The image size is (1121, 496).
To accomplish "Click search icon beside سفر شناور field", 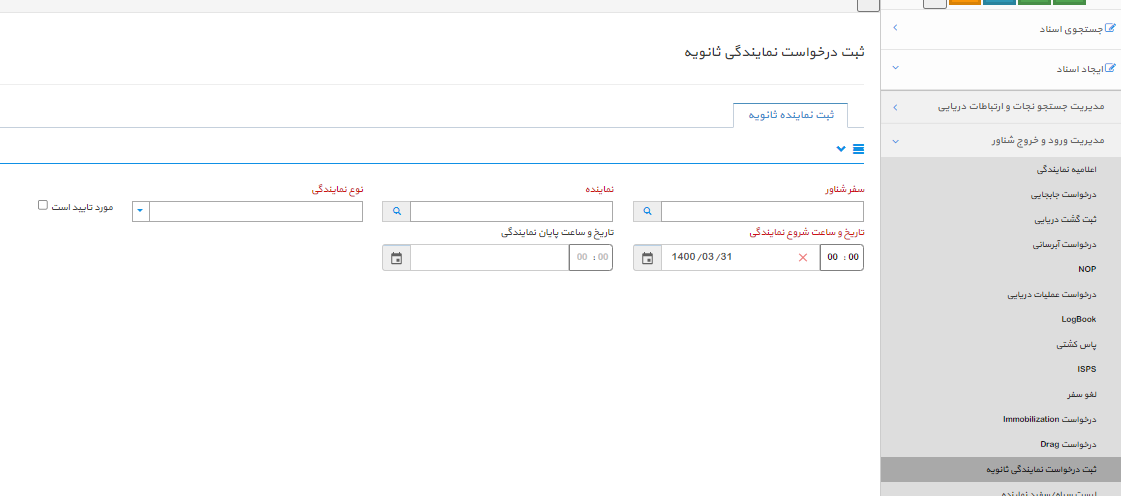I will [648, 212].
